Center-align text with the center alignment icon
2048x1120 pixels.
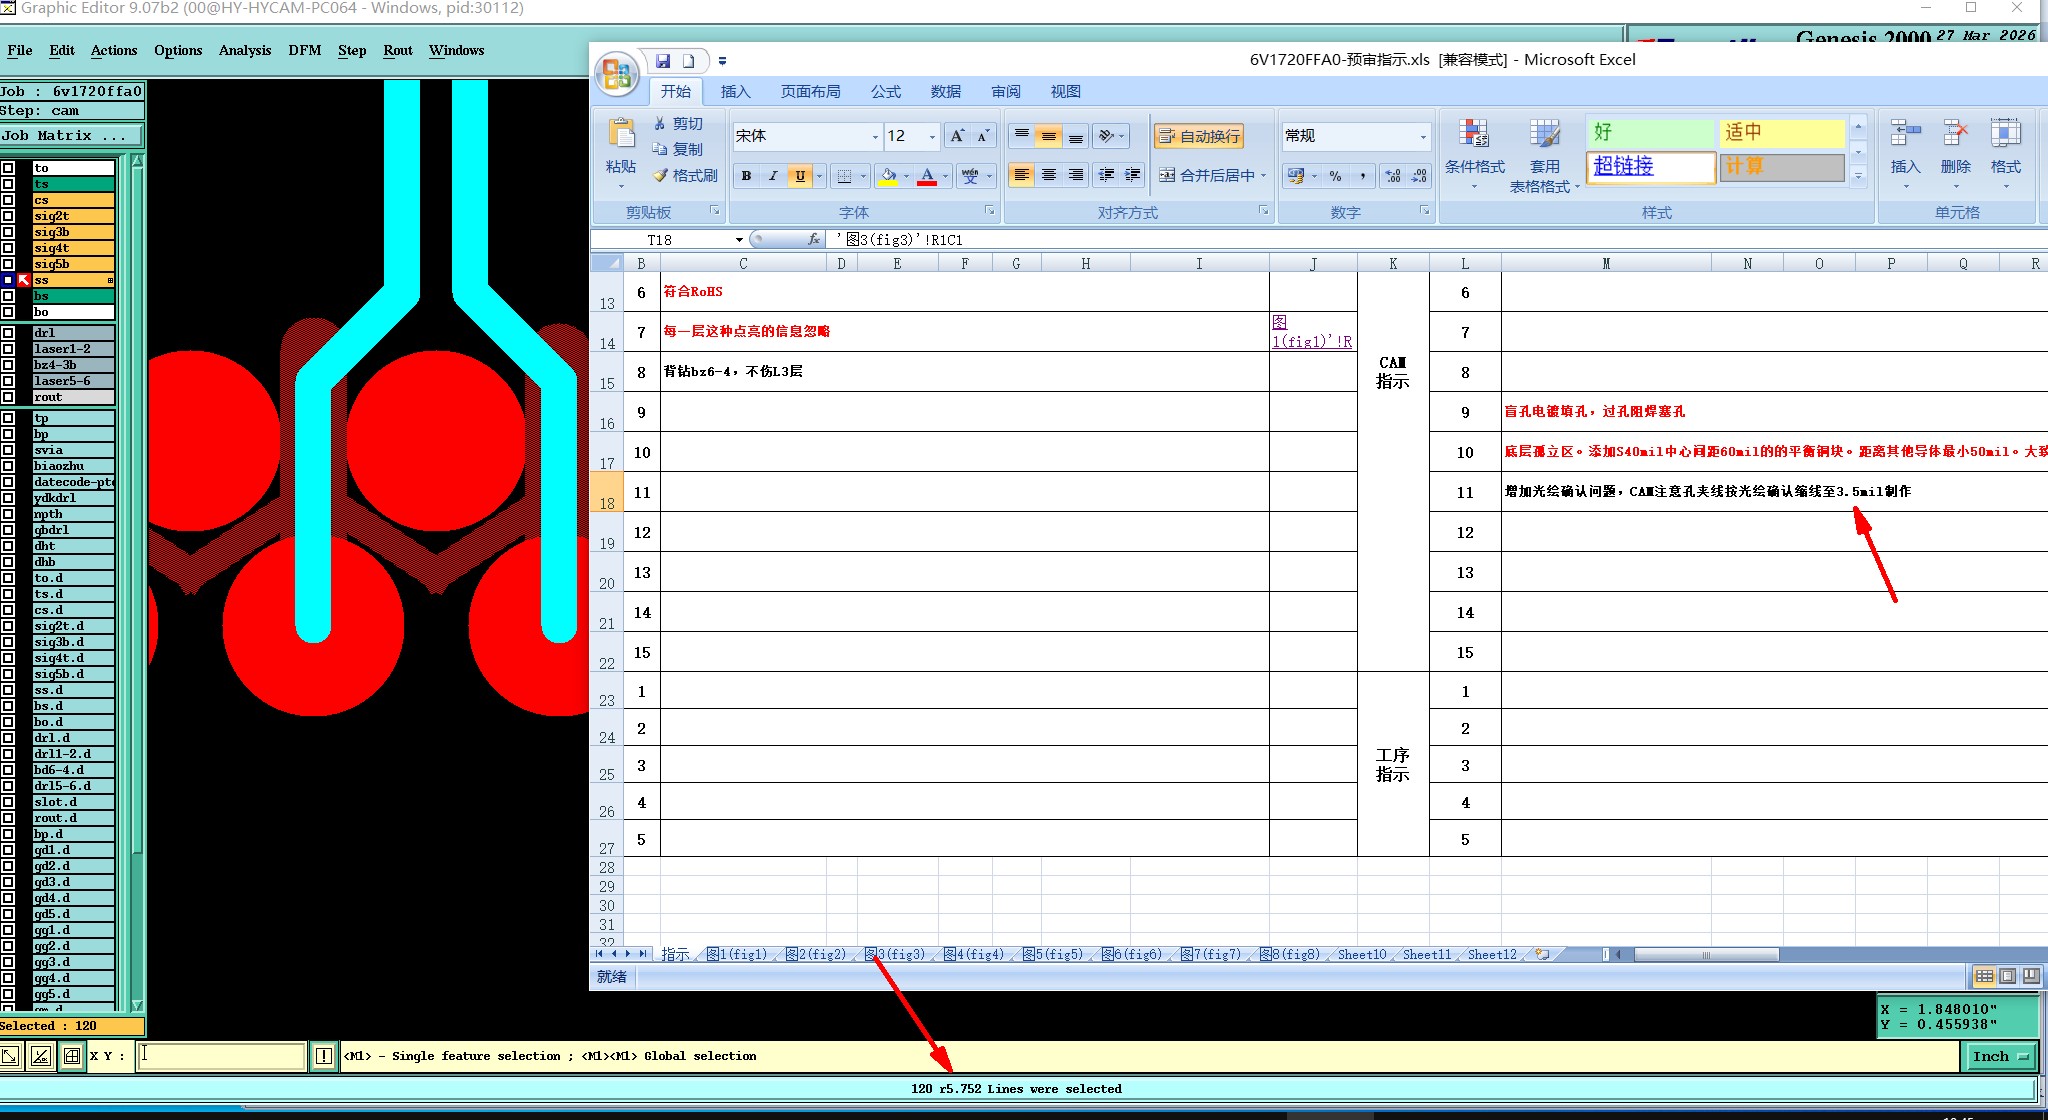[x=1048, y=175]
